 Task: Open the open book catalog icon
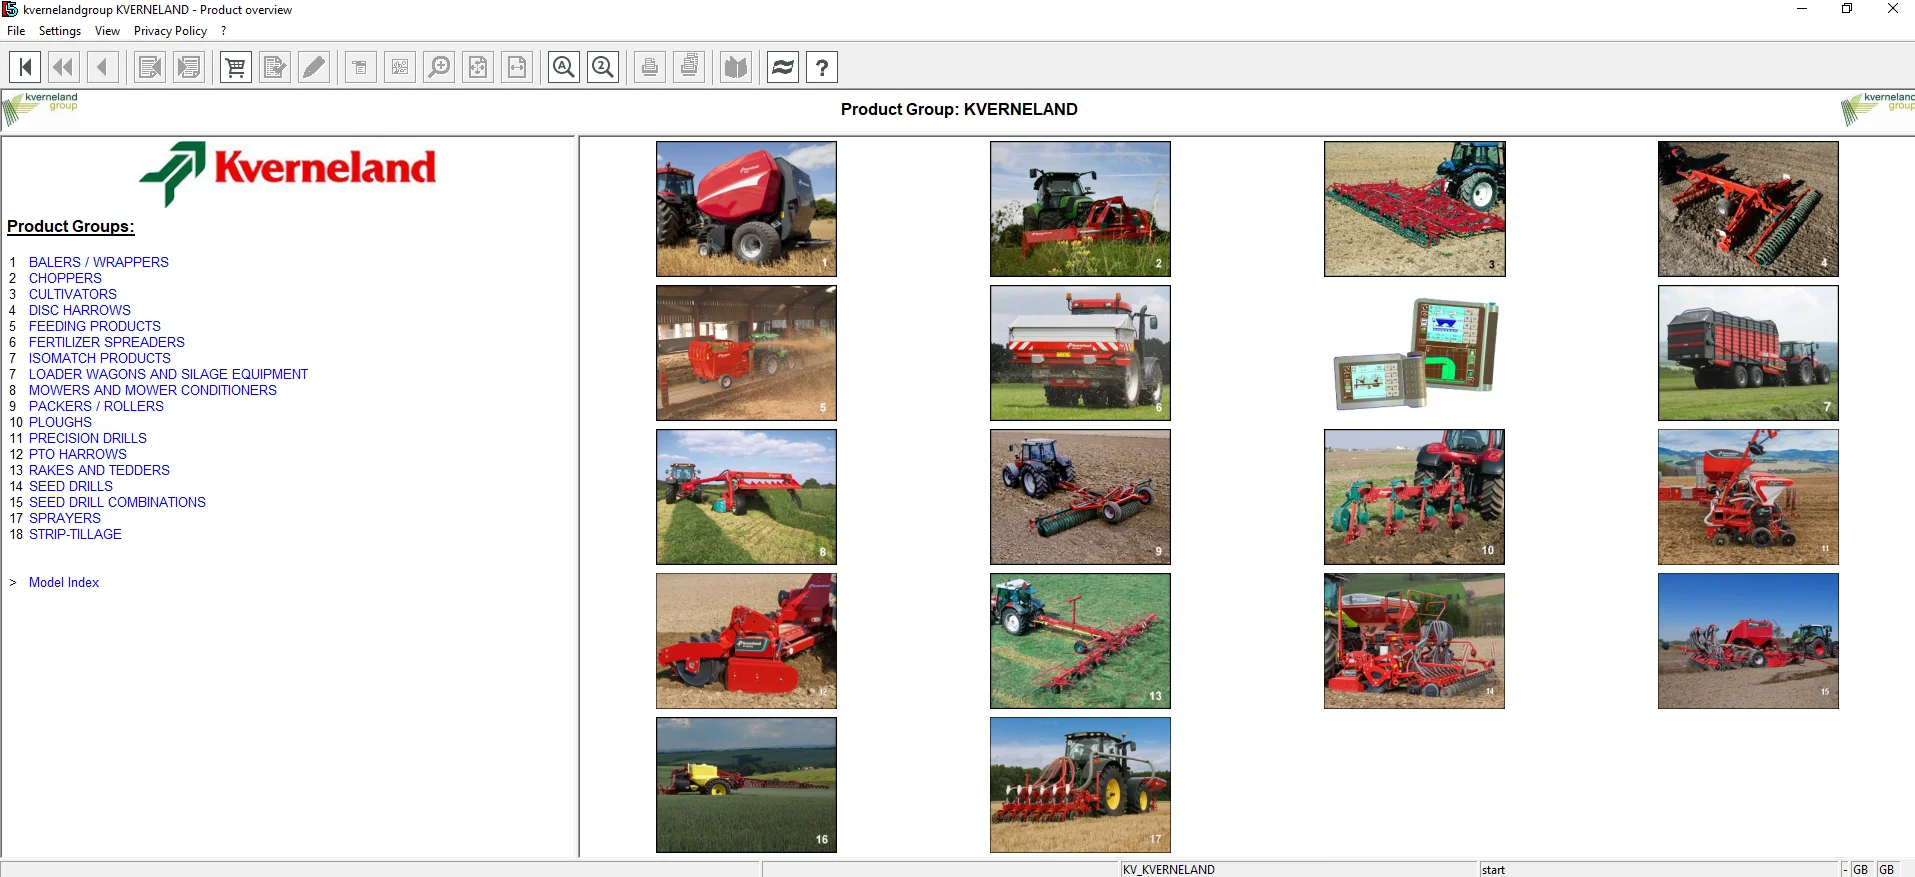[736, 67]
